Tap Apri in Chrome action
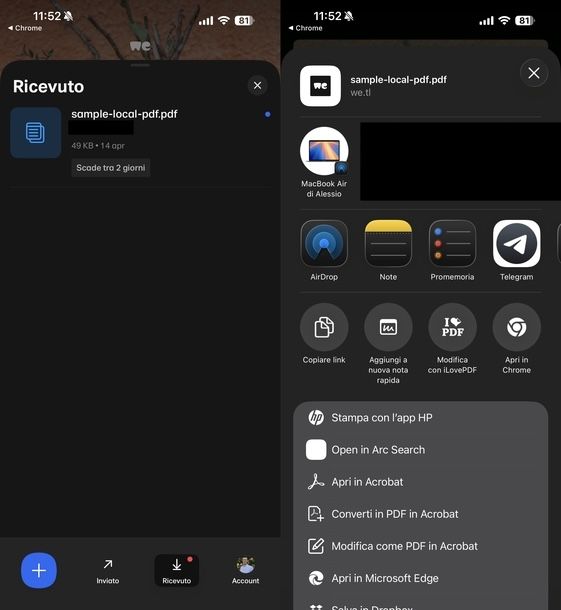The image size is (561, 610). pos(517,339)
